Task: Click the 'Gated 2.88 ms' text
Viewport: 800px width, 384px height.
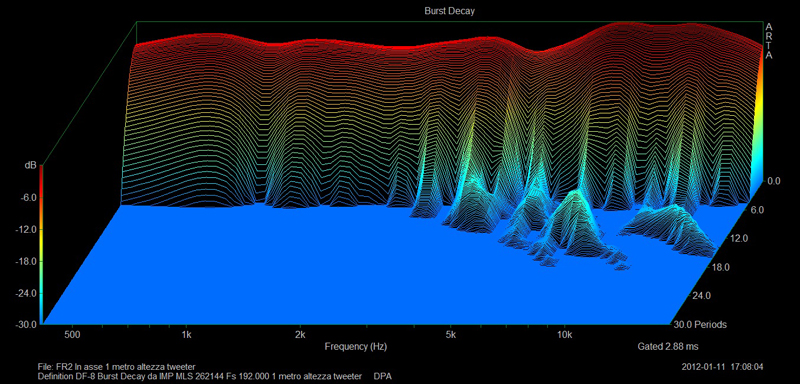Action: pyautogui.click(x=668, y=347)
